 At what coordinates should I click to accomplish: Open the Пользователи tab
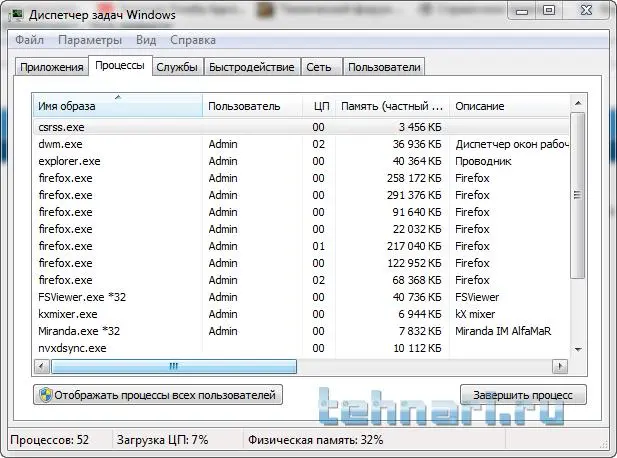click(x=384, y=67)
